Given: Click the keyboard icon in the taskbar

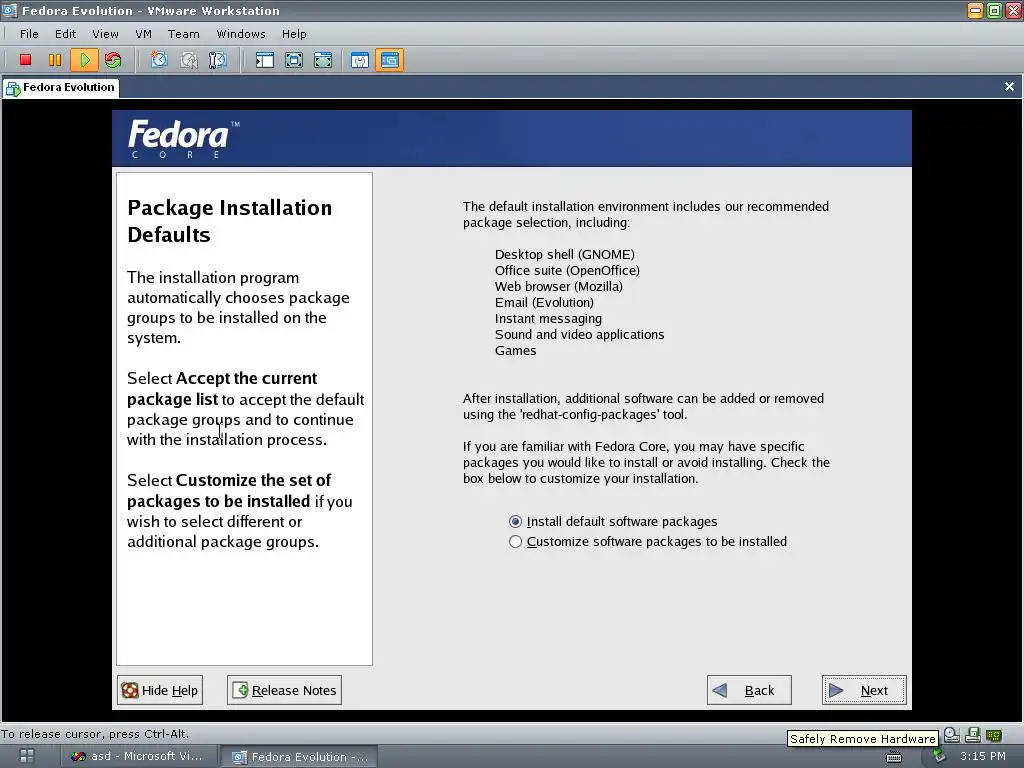Looking at the screenshot, I should (x=893, y=757).
